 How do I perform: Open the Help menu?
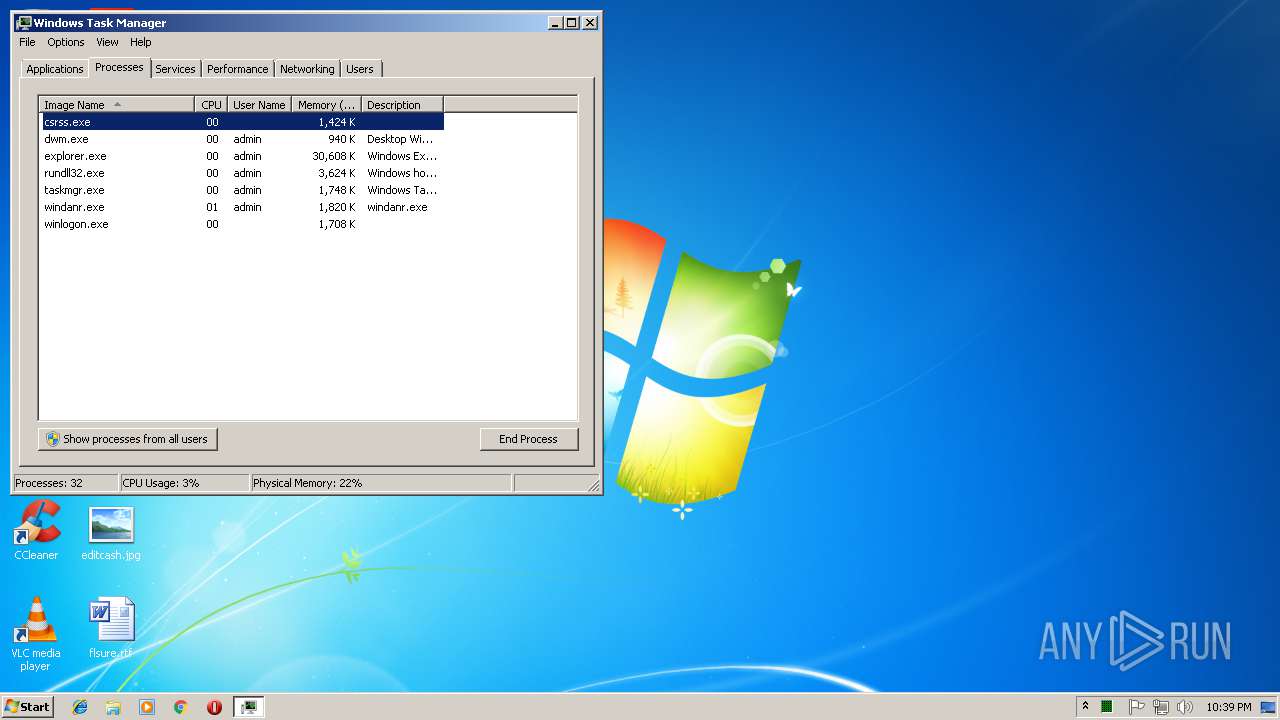[x=141, y=42]
